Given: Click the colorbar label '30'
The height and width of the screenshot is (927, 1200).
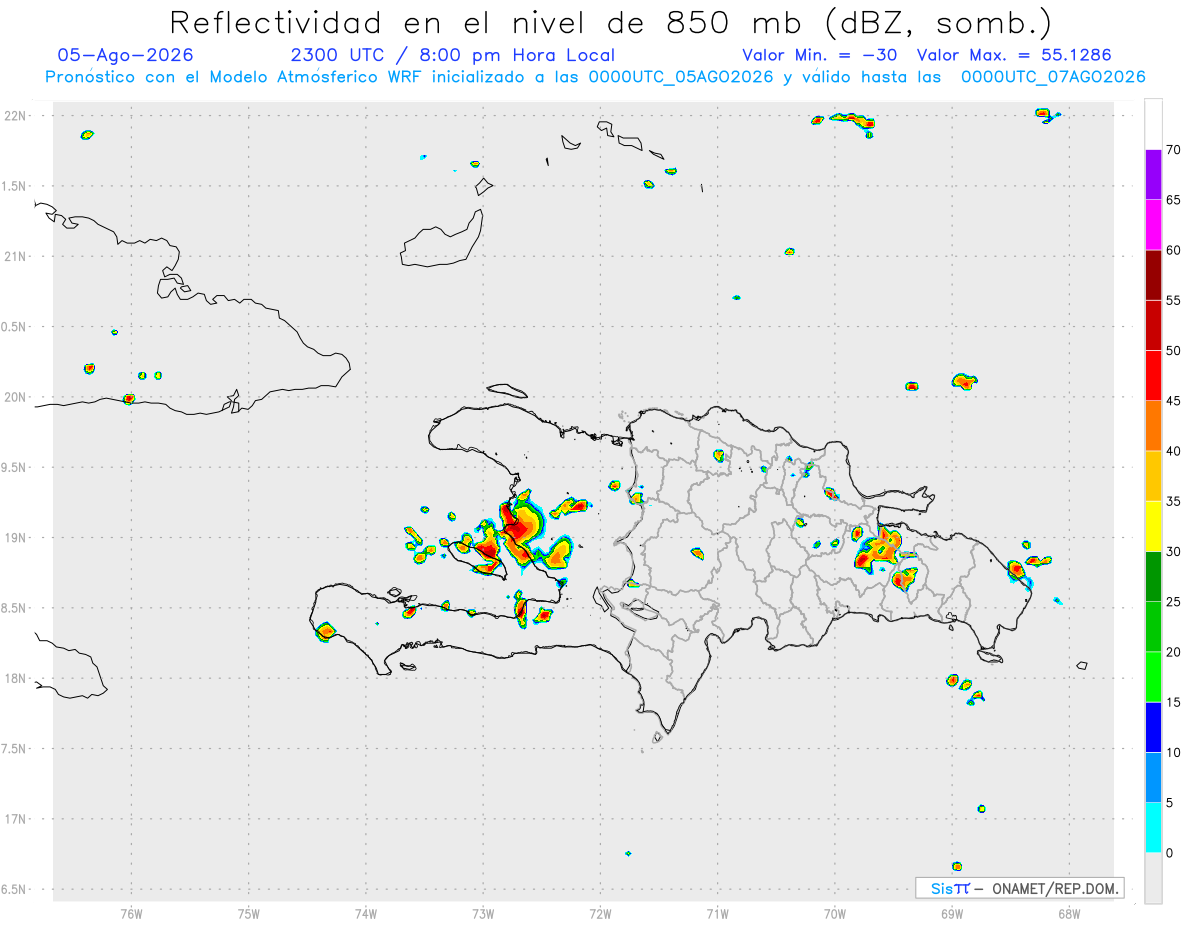Looking at the screenshot, I should 1173,552.
